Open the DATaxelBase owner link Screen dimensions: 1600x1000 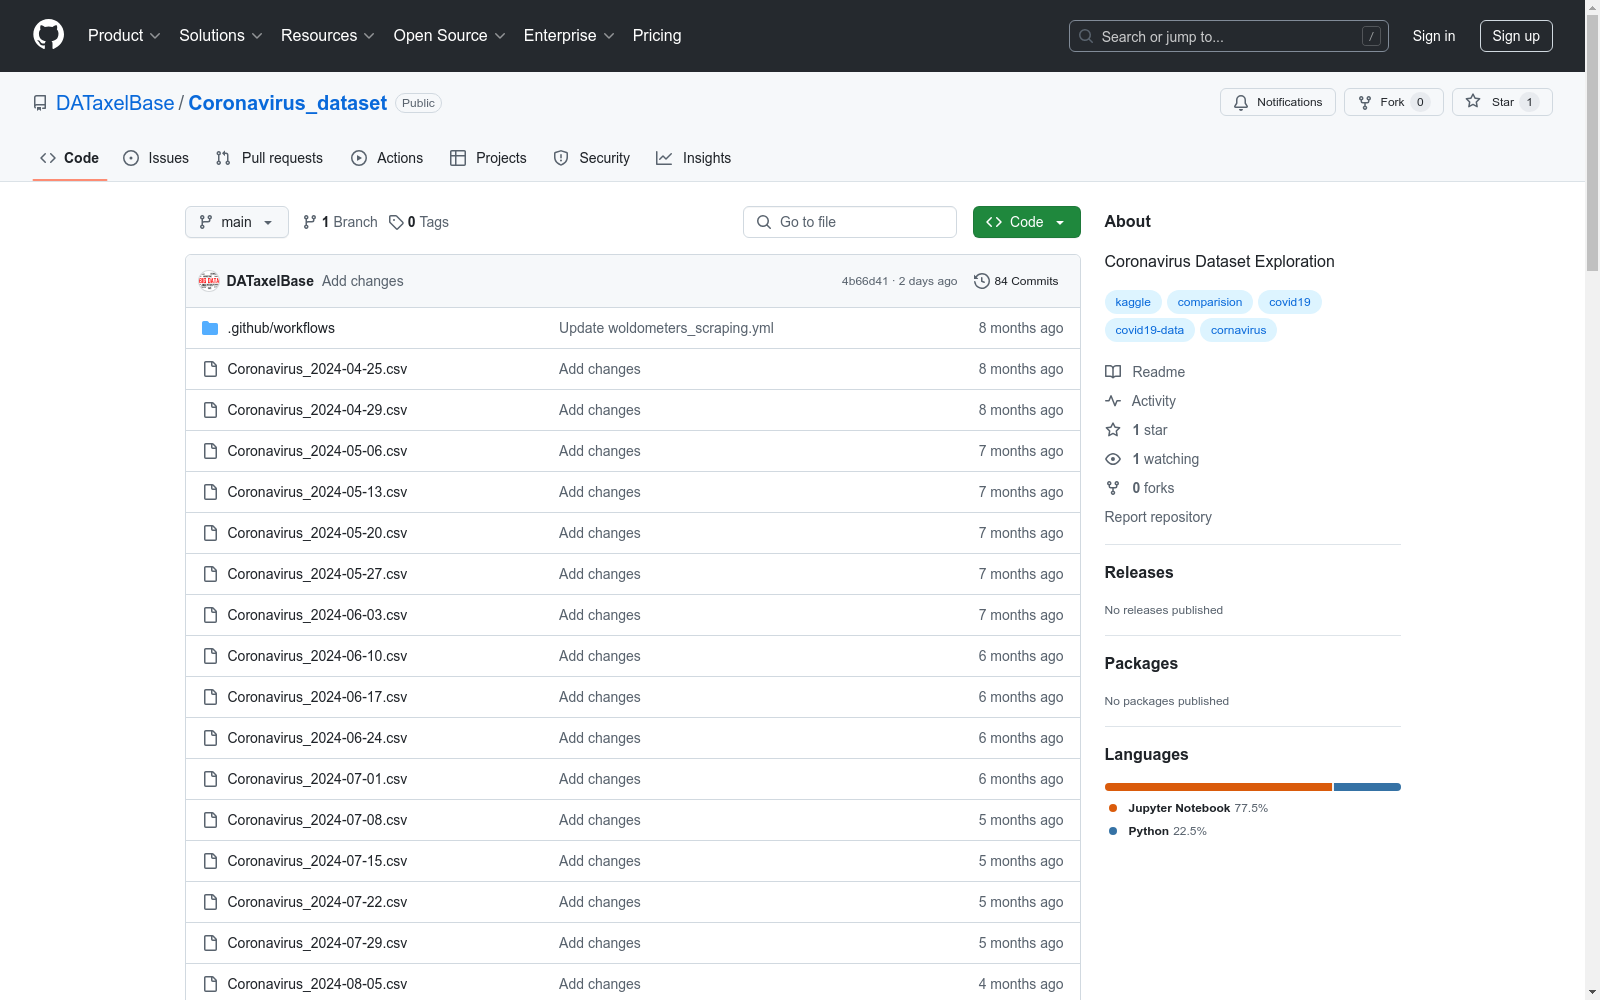(115, 103)
